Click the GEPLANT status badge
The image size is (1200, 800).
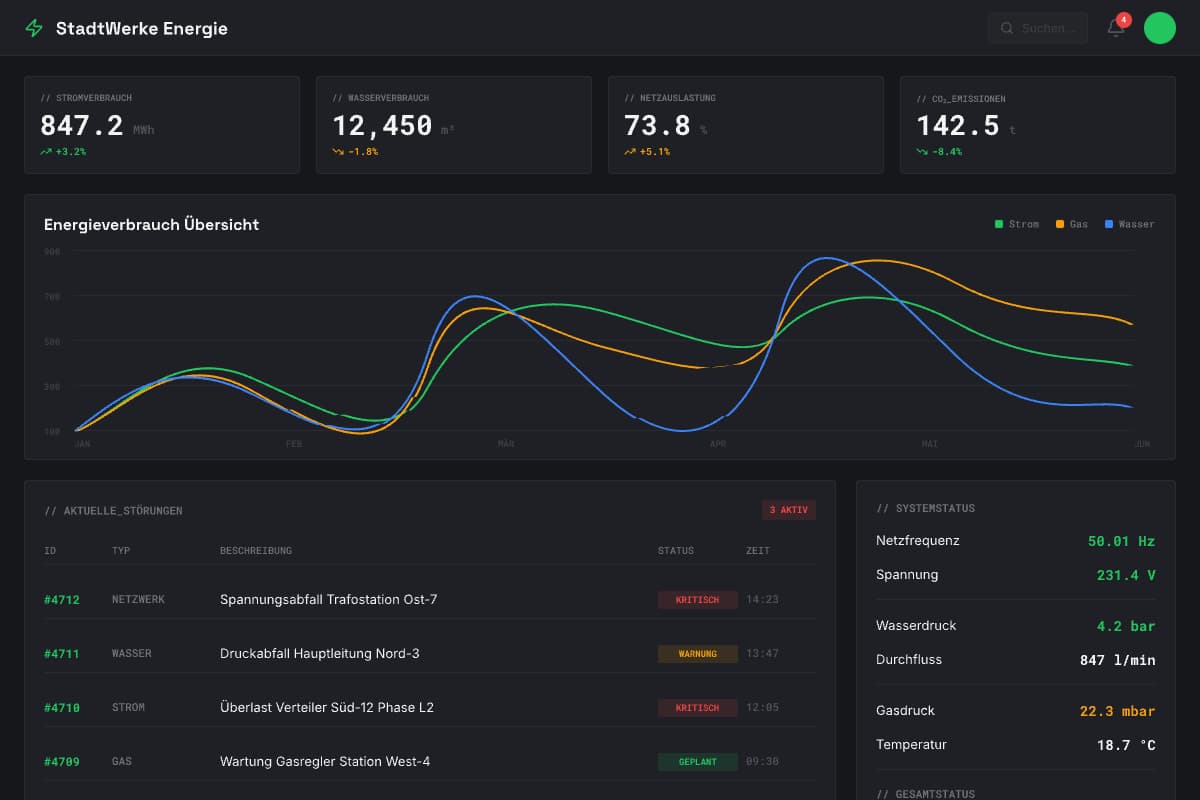click(697, 762)
